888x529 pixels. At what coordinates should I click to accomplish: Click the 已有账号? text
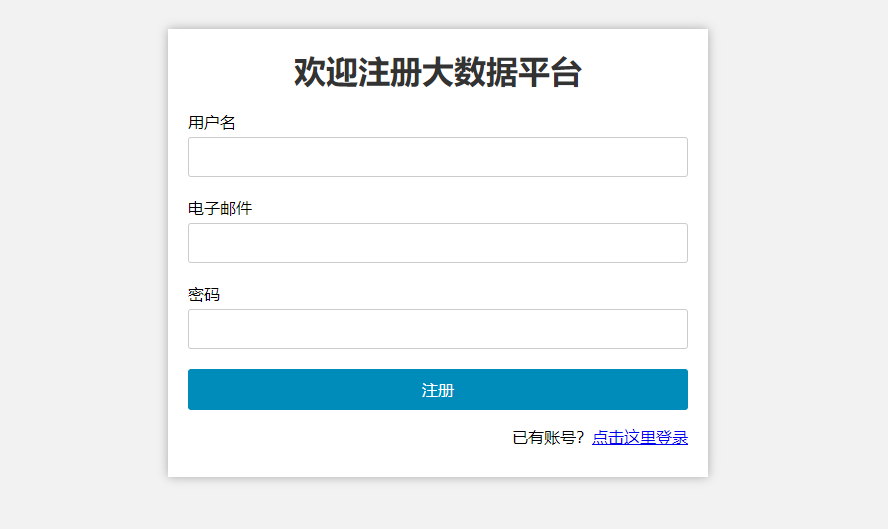[548, 437]
